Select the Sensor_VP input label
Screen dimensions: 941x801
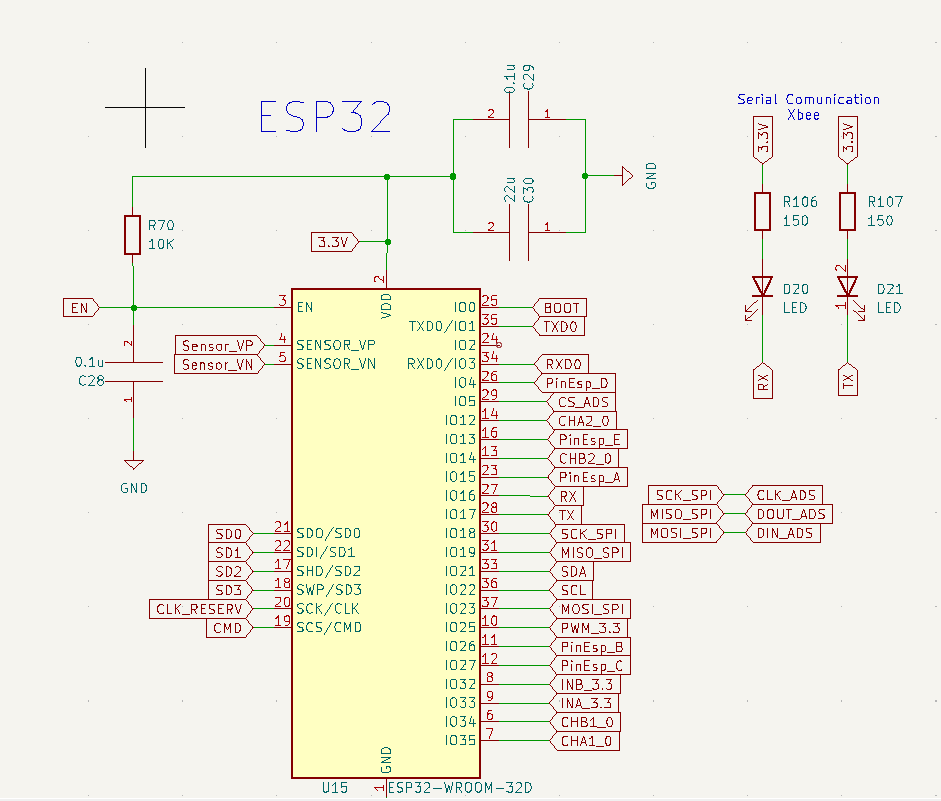click(x=217, y=345)
